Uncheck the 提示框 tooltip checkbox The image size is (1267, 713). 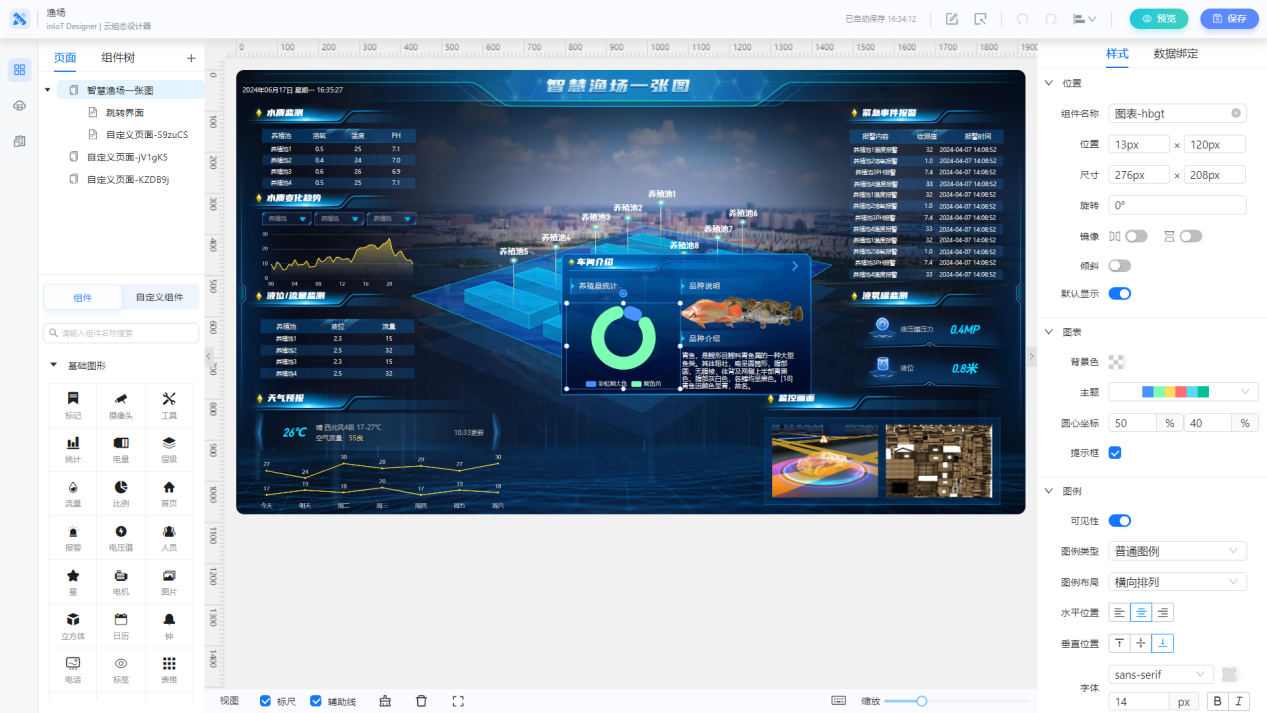pos(1115,453)
